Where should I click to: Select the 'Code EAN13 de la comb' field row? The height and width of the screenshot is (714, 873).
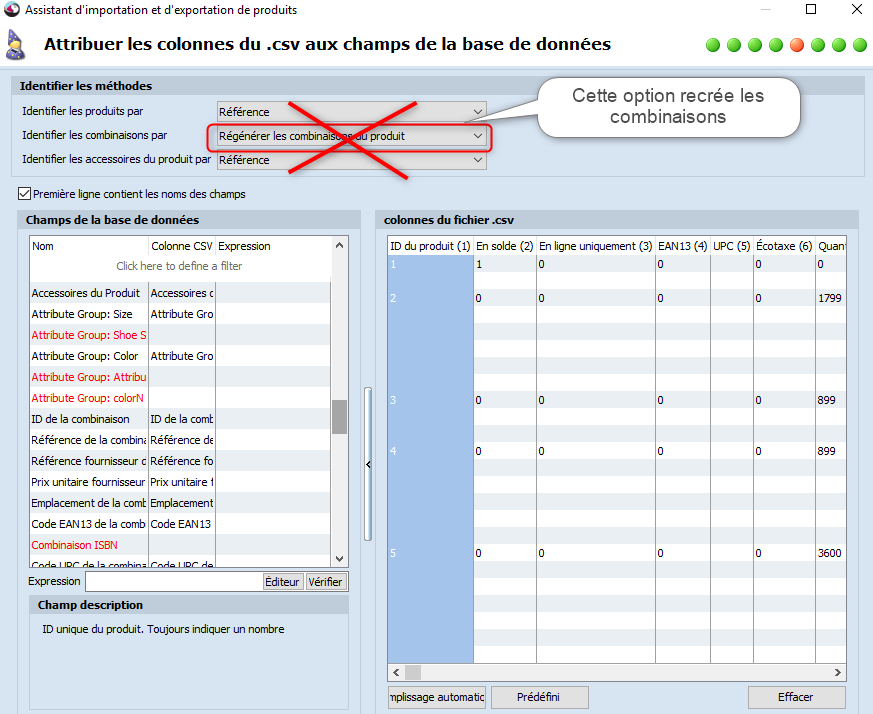pyautogui.click(x=180, y=524)
